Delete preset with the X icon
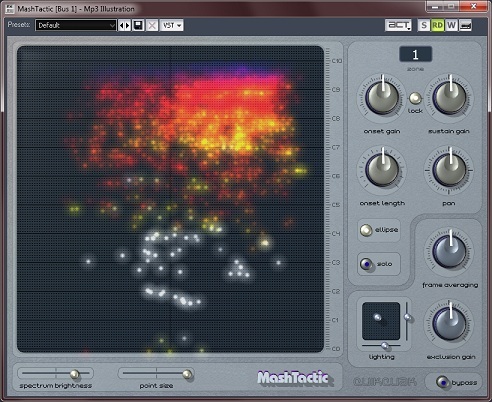The image size is (492, 402). (152, 25)
